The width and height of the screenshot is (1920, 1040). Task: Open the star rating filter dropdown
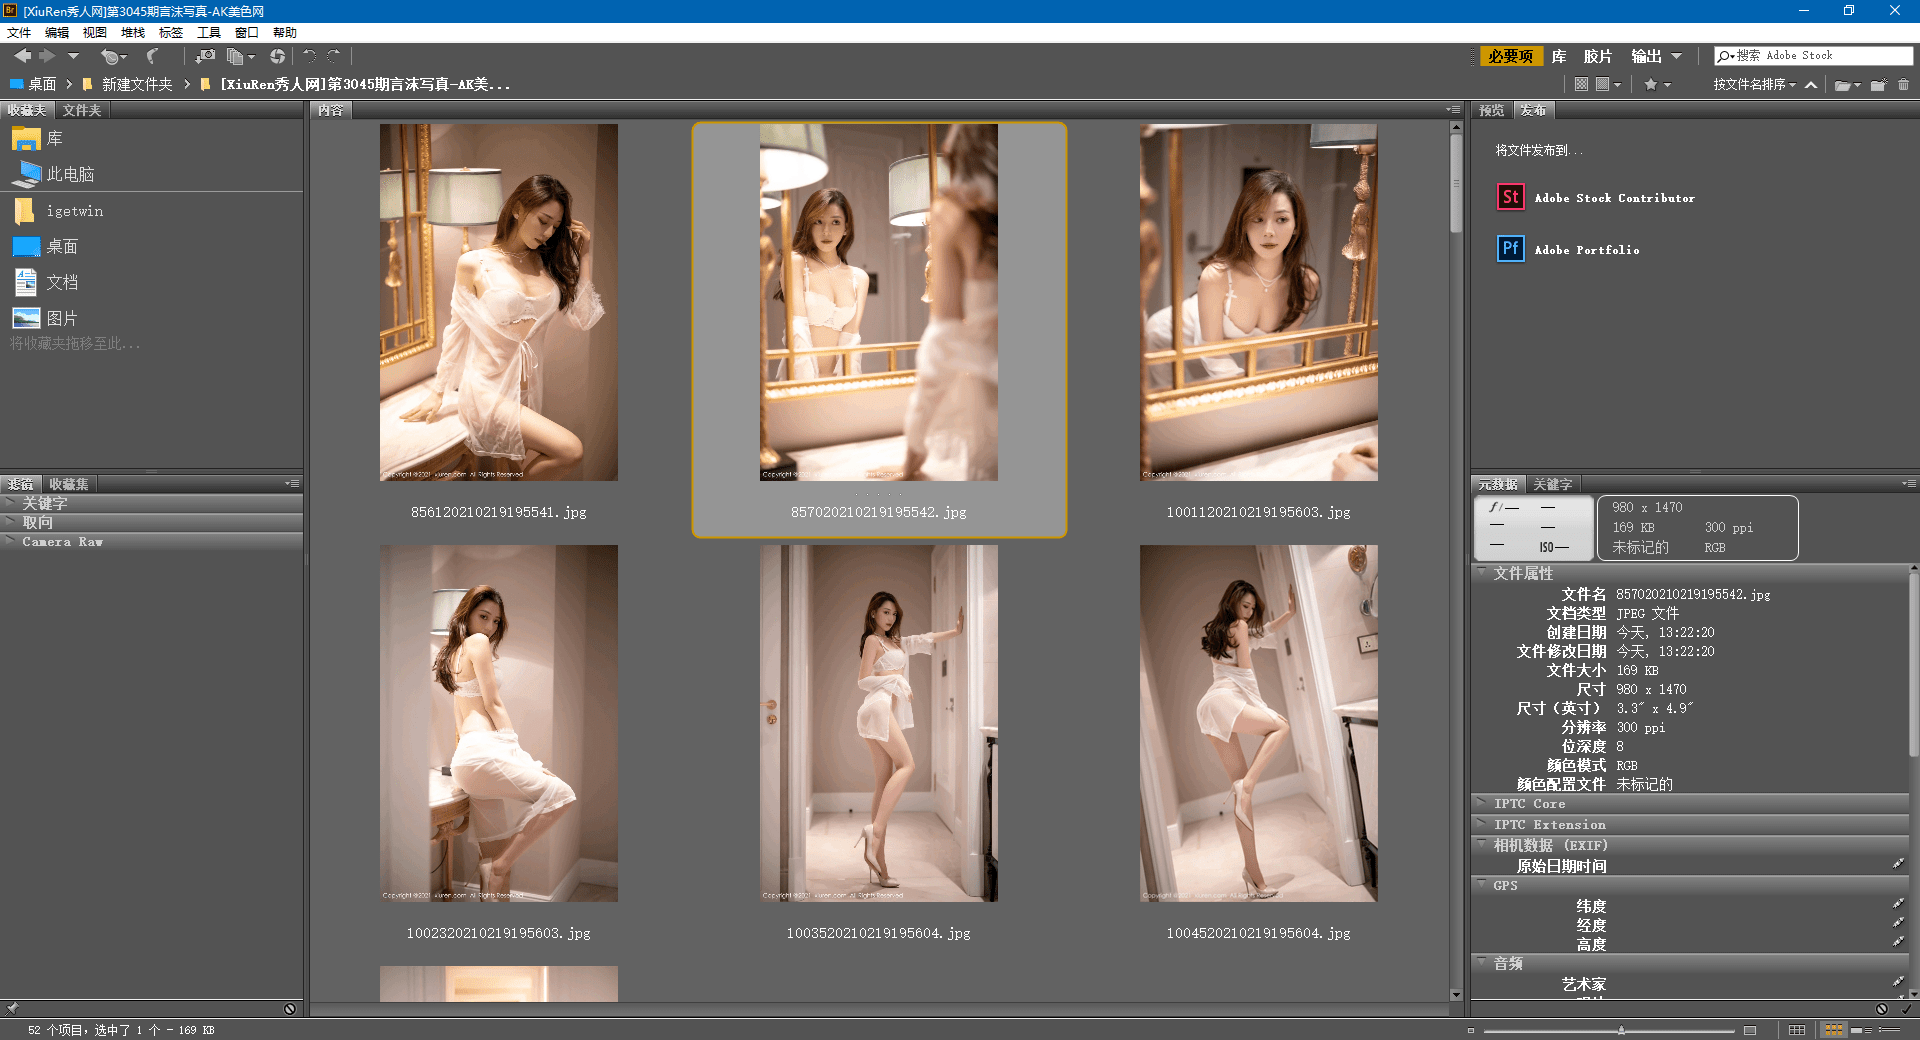pos(1657,85)
